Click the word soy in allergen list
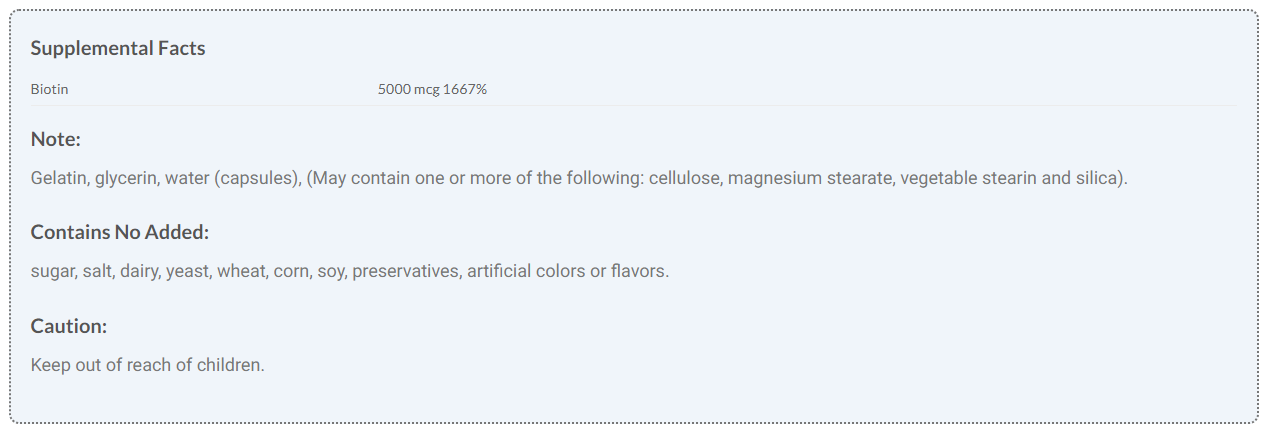 point(330,271)
